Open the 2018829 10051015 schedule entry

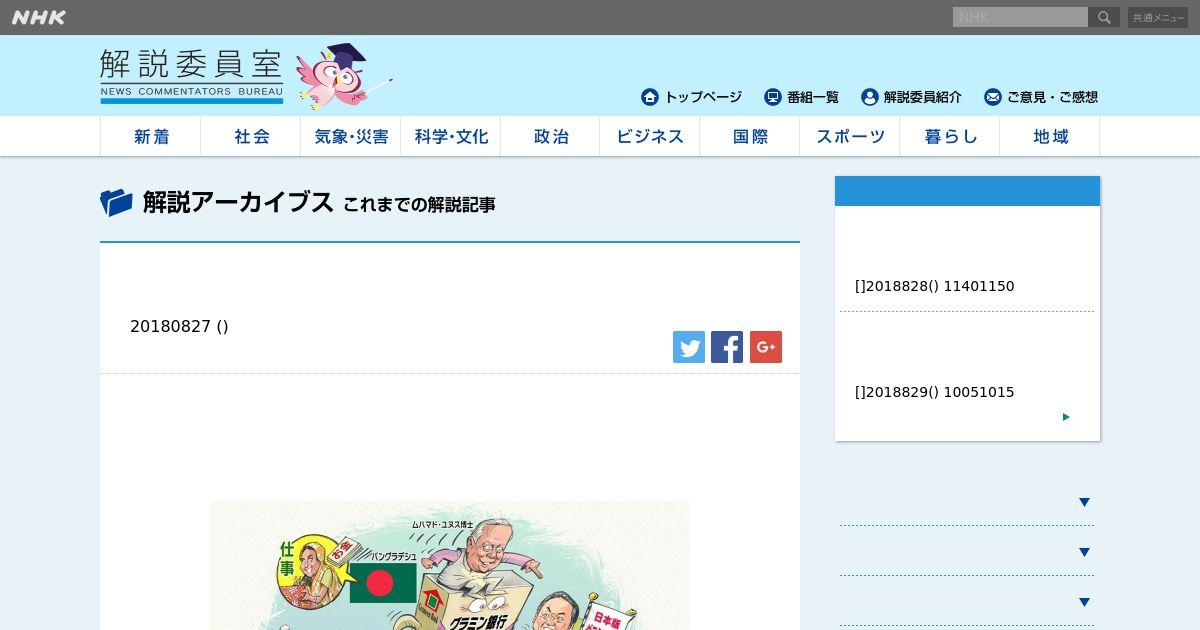(x=934, y=392)
